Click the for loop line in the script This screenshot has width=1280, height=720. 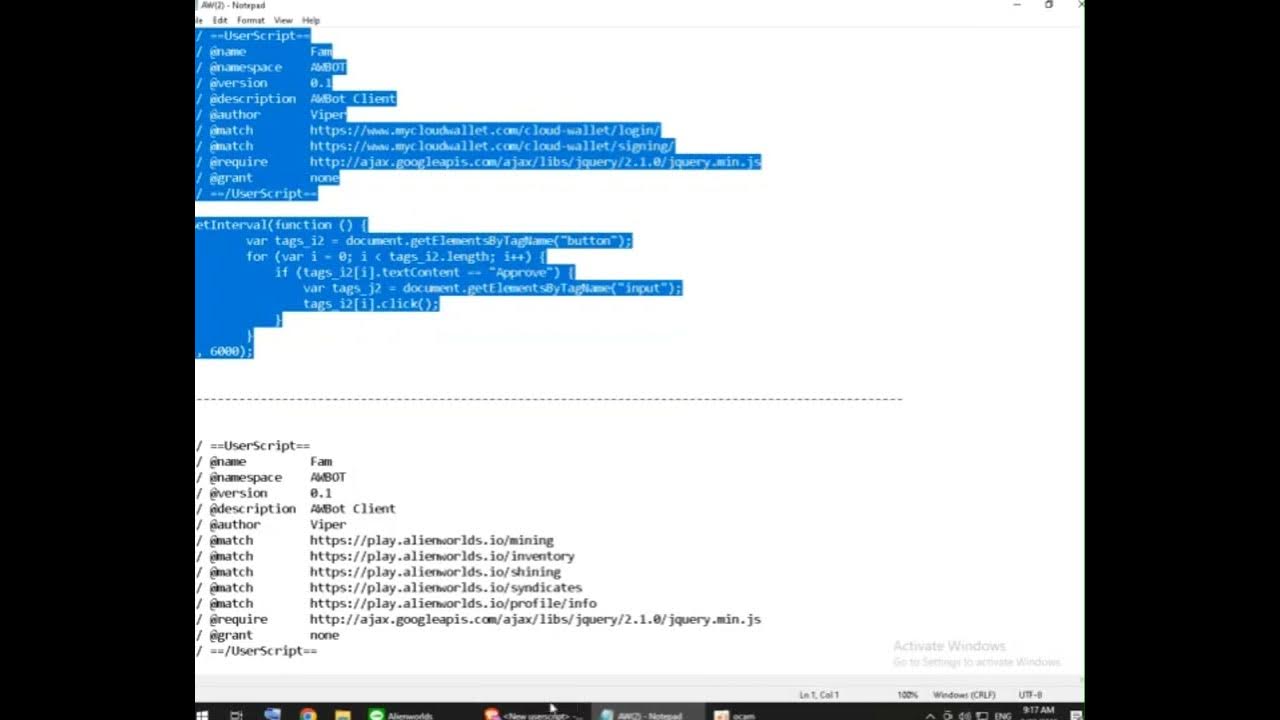point(395,257)
